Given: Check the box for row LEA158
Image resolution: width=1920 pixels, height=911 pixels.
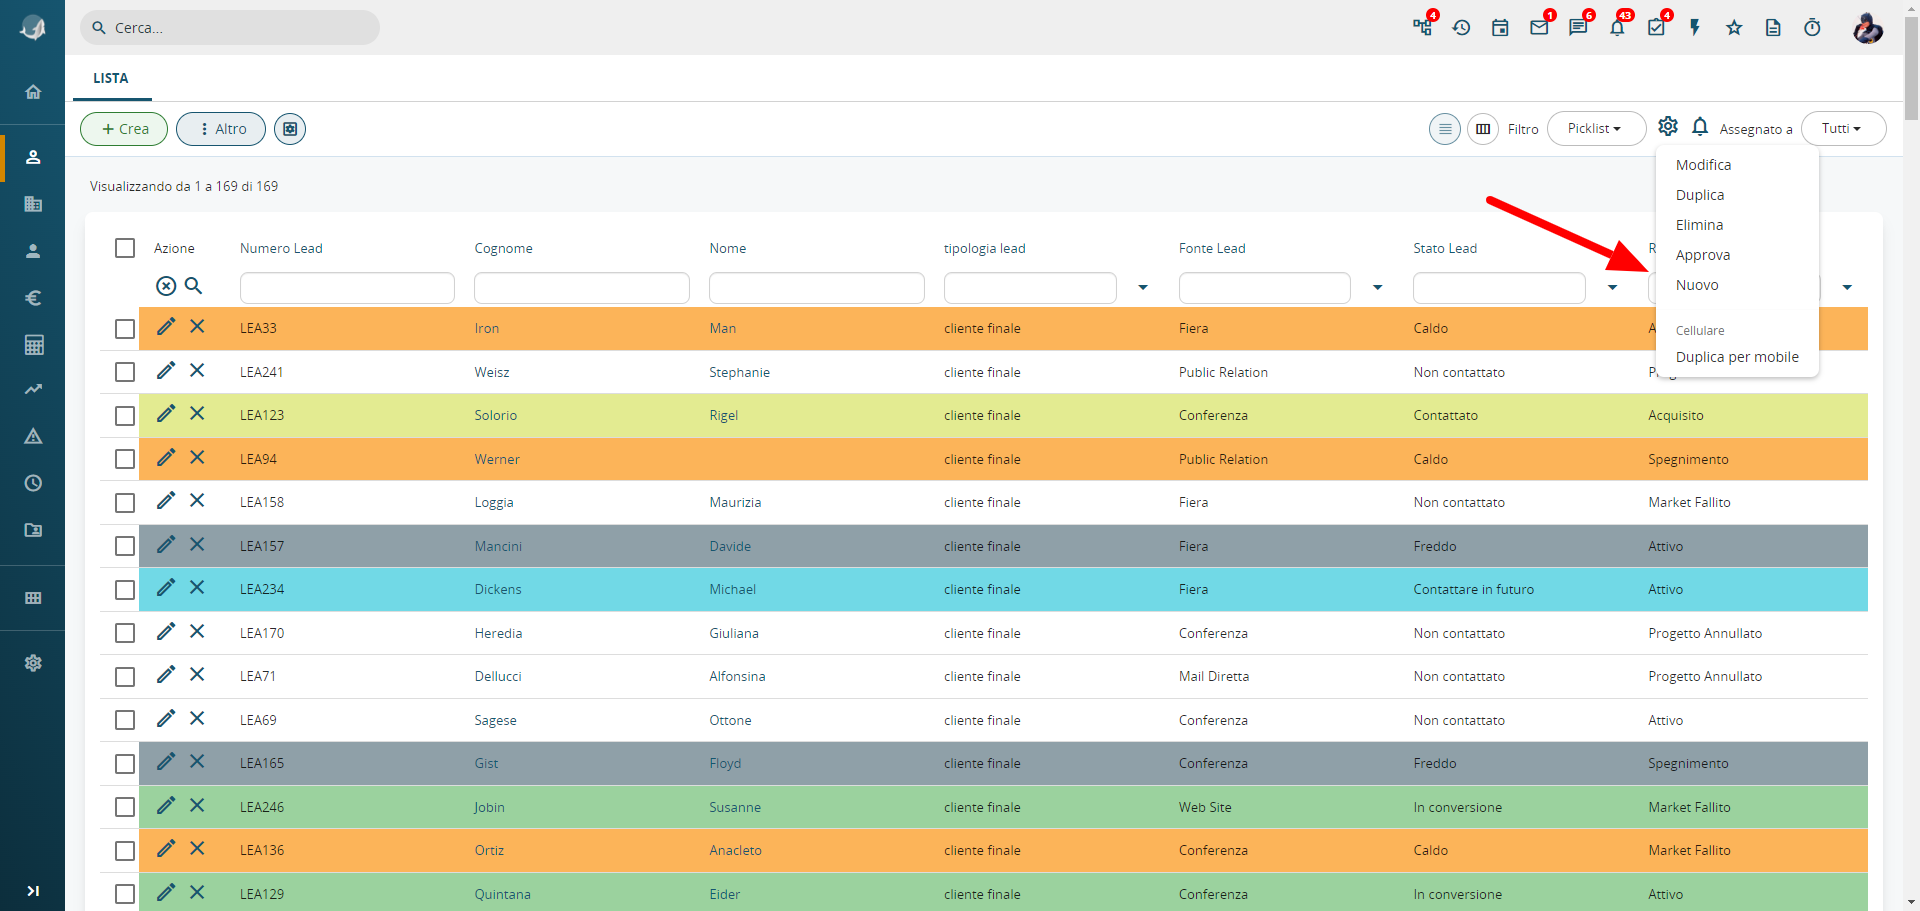Looking at the screenshot, I should tap(125, 503).
